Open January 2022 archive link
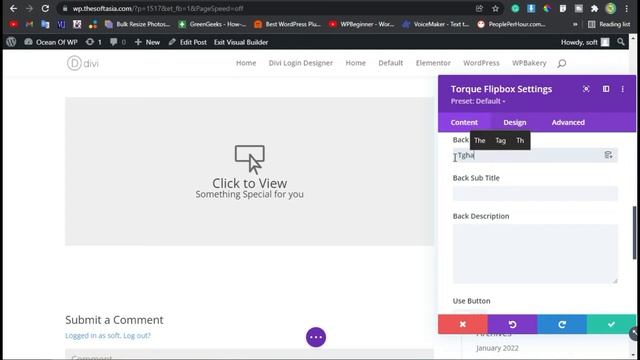This screenshot has width=640, height=360. tap(497, 348)
